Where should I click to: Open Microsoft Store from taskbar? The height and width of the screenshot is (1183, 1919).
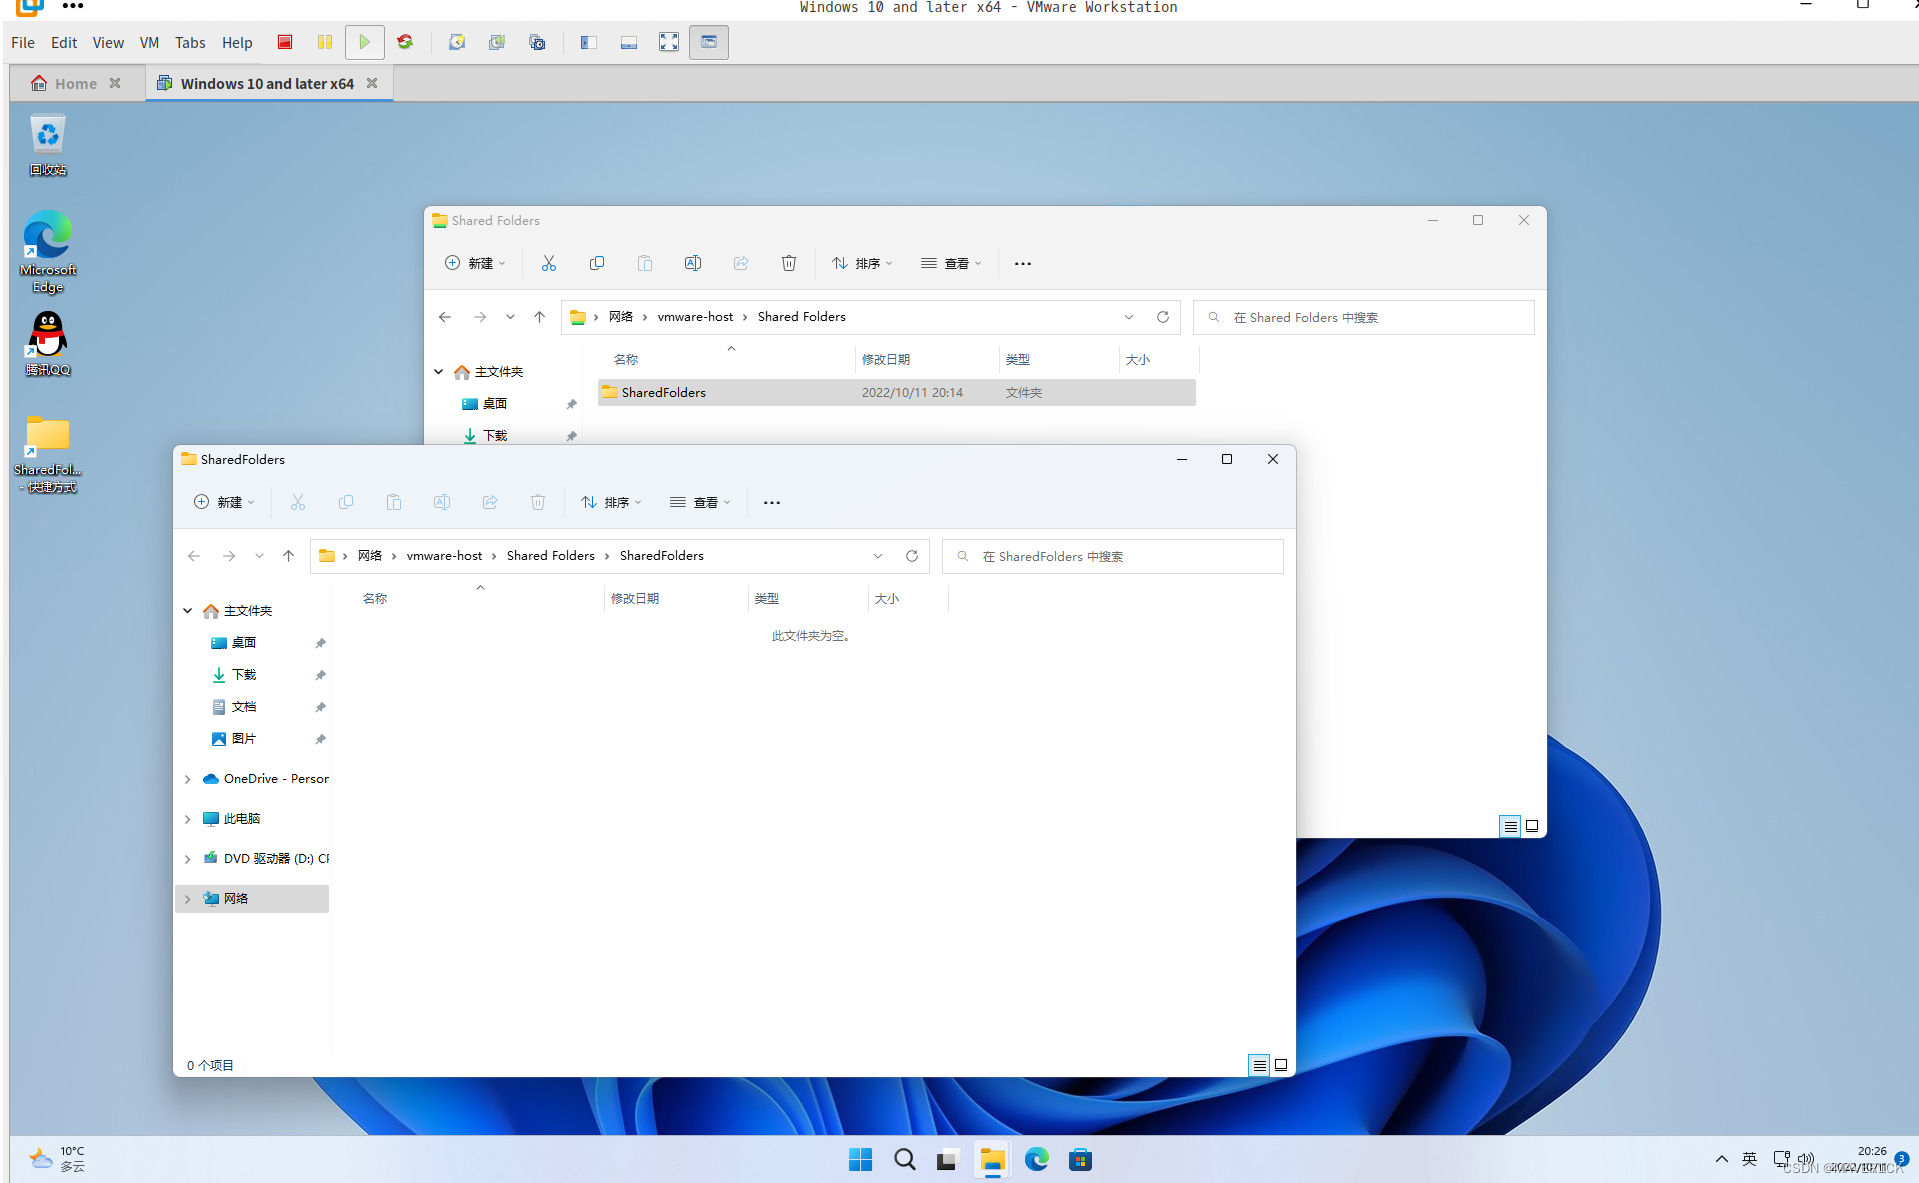1080,1160
